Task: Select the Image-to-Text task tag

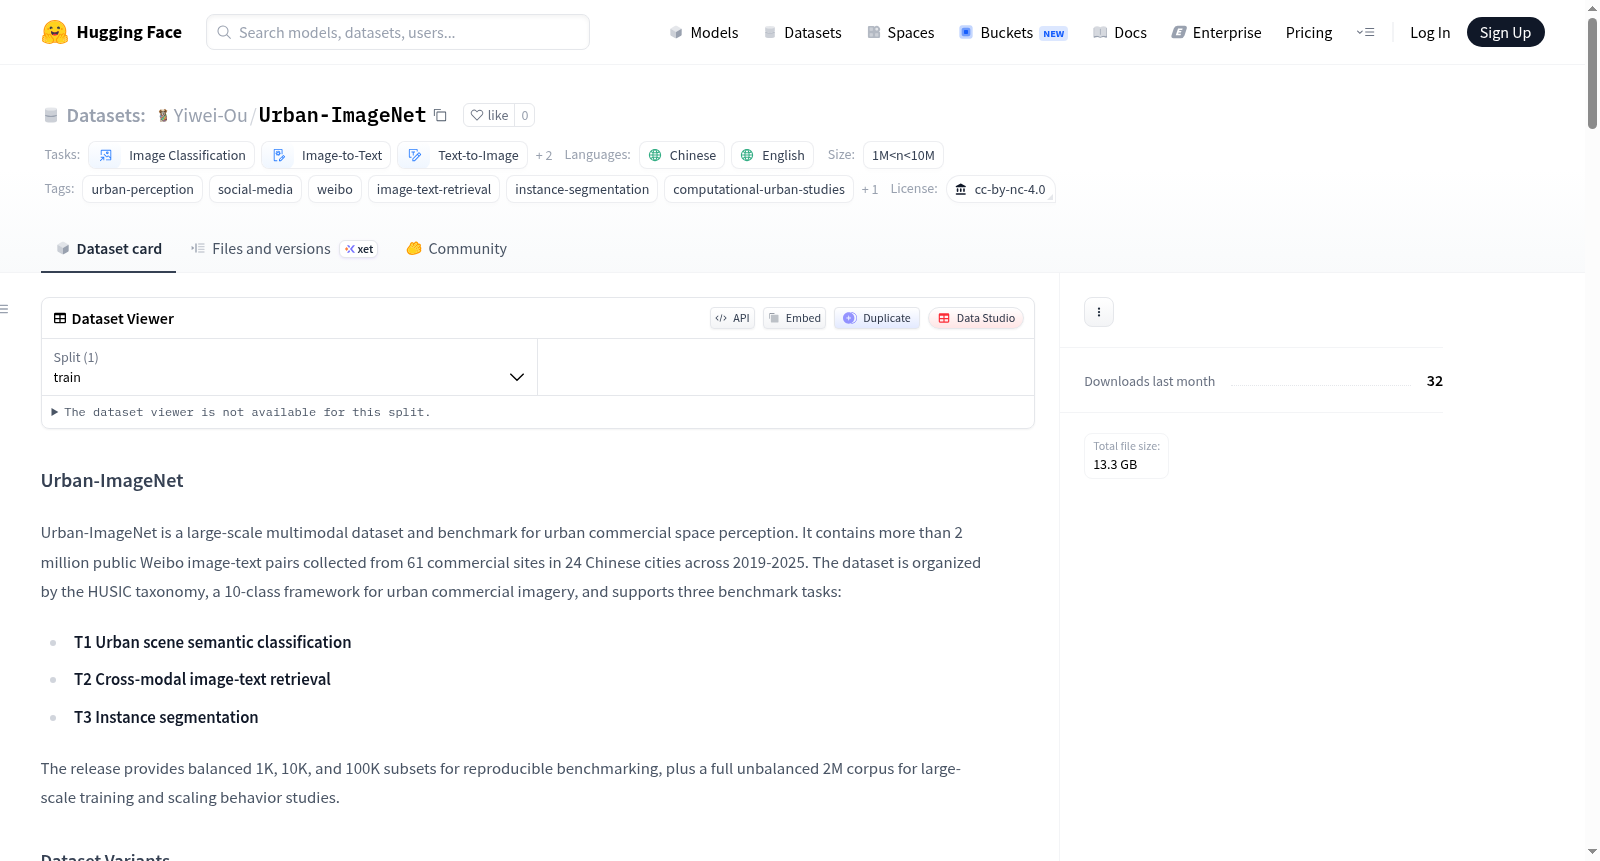Action: [327, 155]
